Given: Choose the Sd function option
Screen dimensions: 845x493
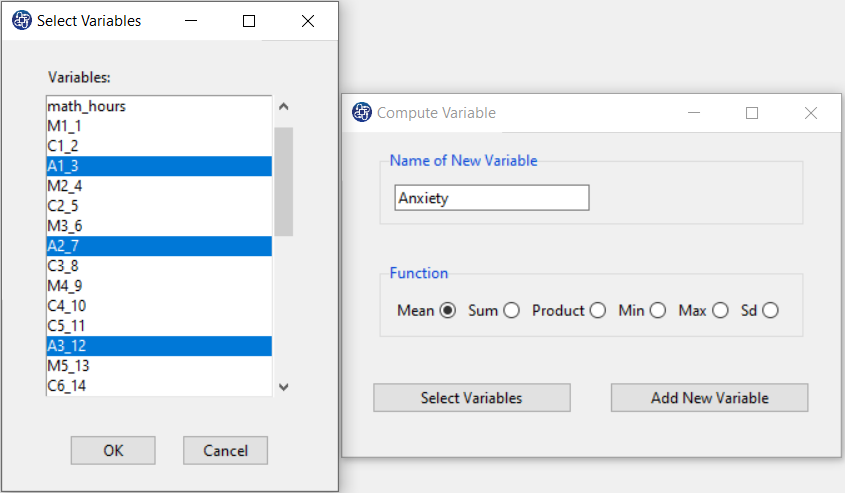Looking at the screenshot, I should click(x=770, y=310).
